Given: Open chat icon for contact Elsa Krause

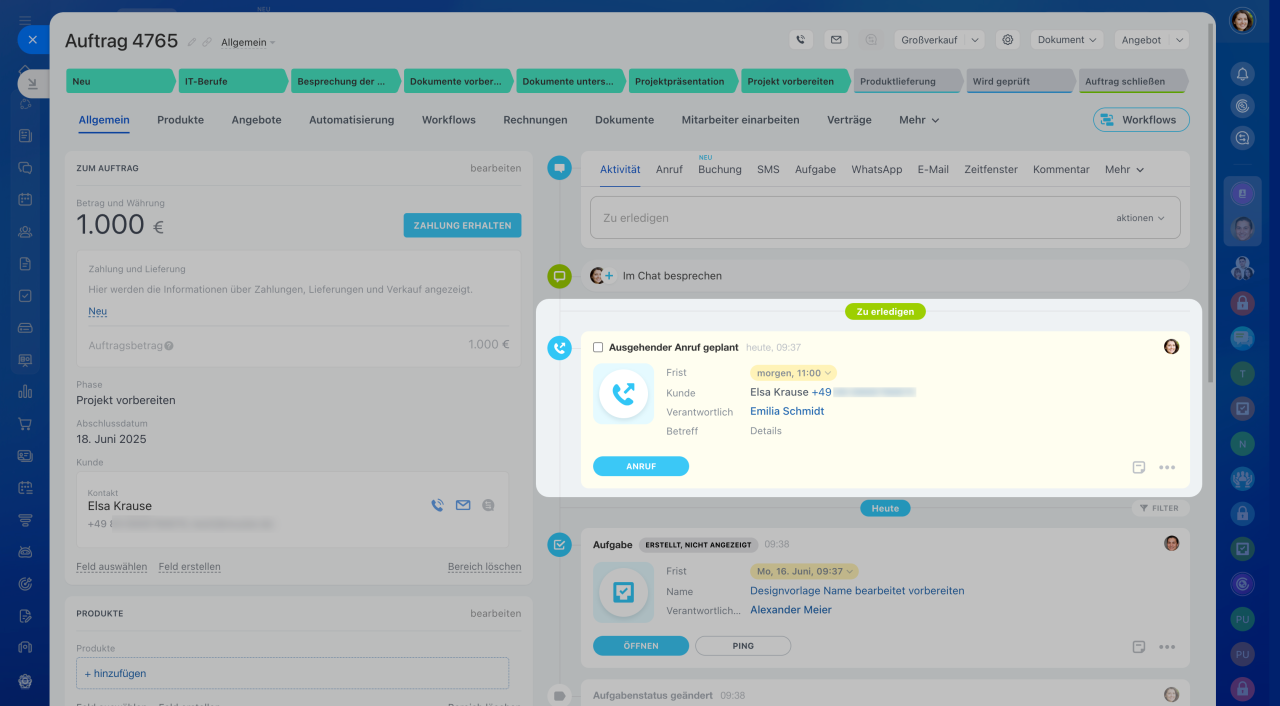Looking at the screenshot, I should pyautogui.click(x=488, y=505).
